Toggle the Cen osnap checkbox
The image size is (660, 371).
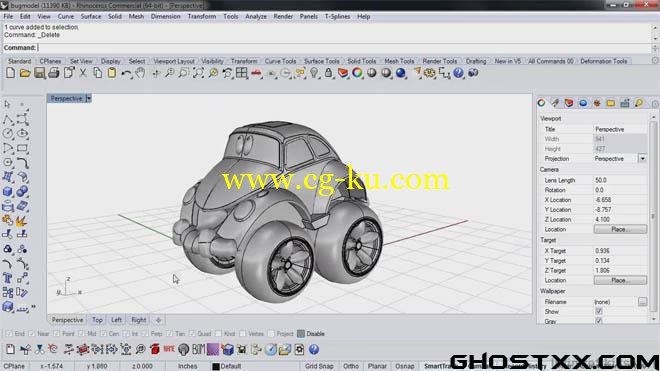coord(104,334)
